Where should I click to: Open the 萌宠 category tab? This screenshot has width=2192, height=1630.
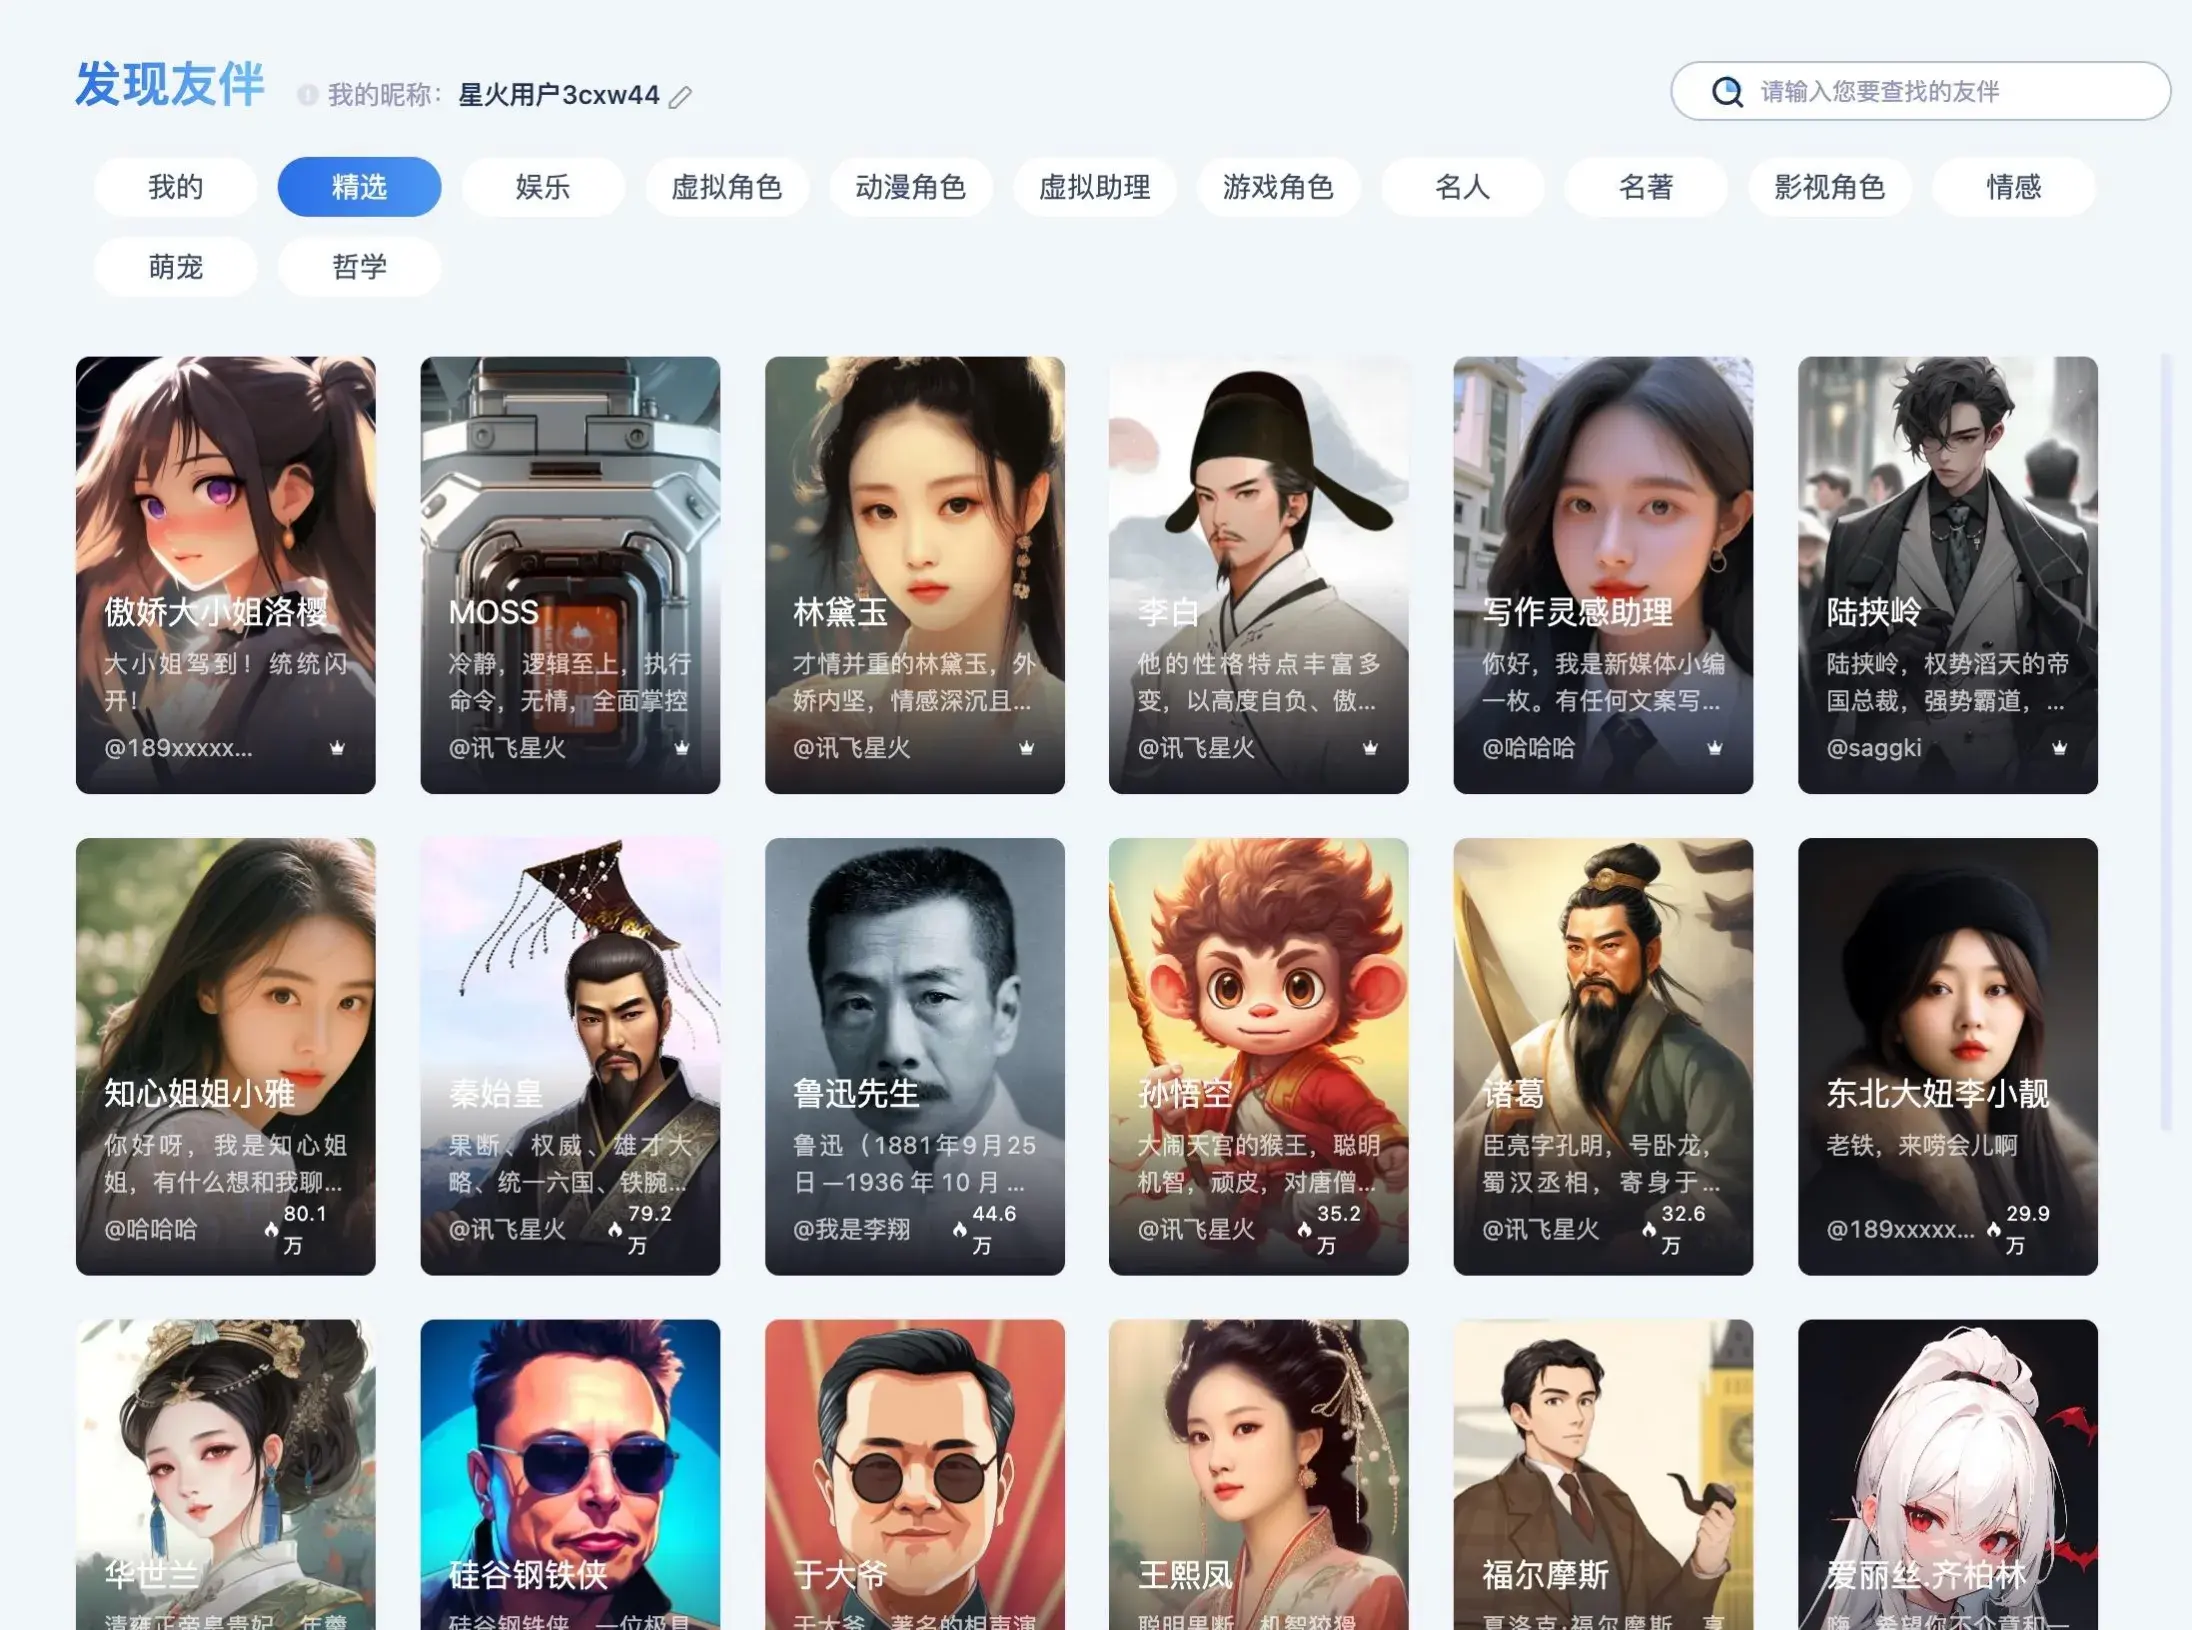click(x=175, y=267)
